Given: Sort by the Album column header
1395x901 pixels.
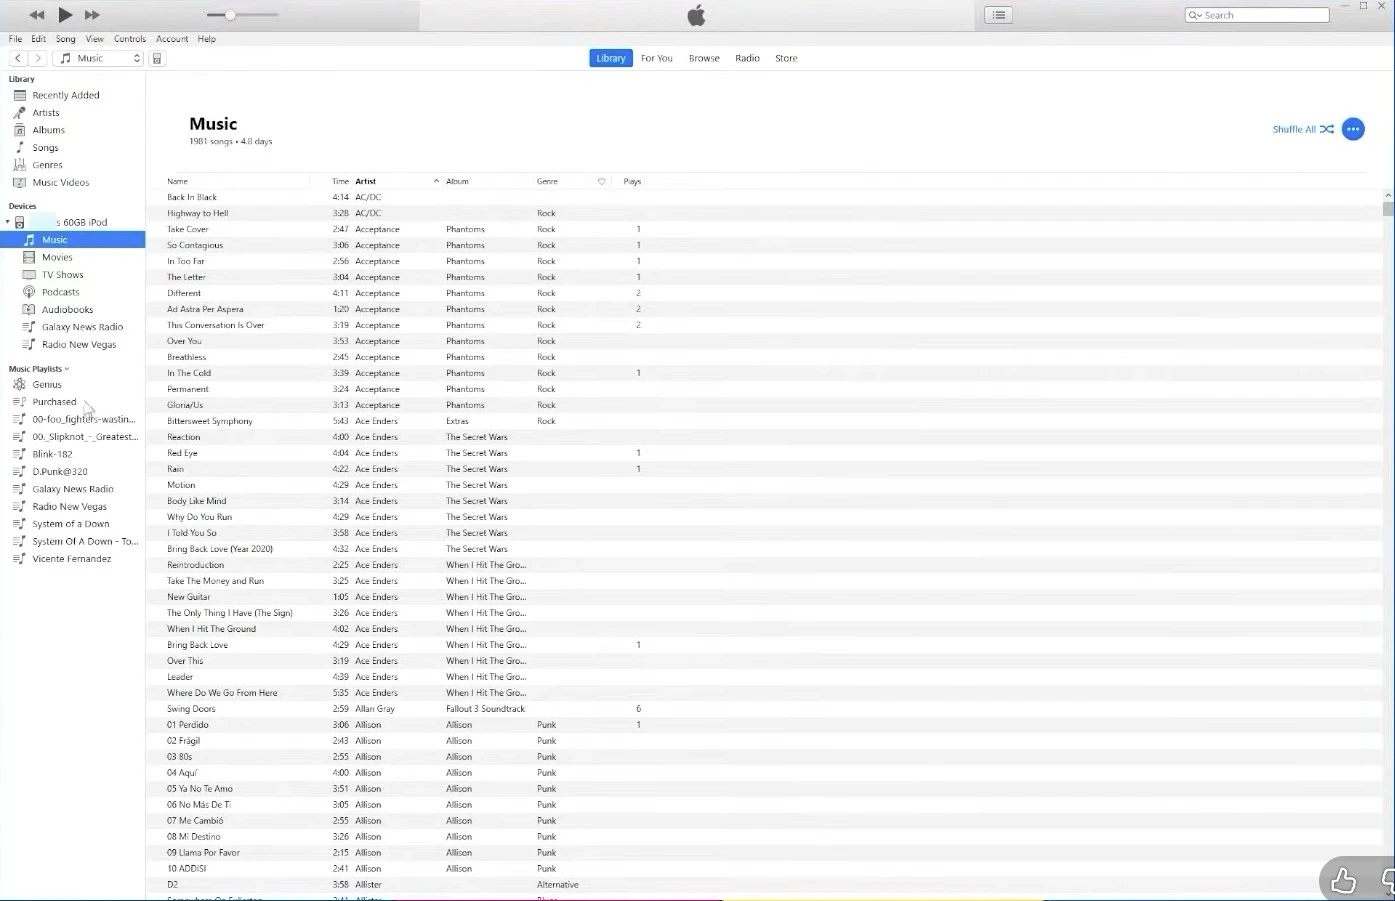Looking at the screenshot, I should [x=457, y=182].
